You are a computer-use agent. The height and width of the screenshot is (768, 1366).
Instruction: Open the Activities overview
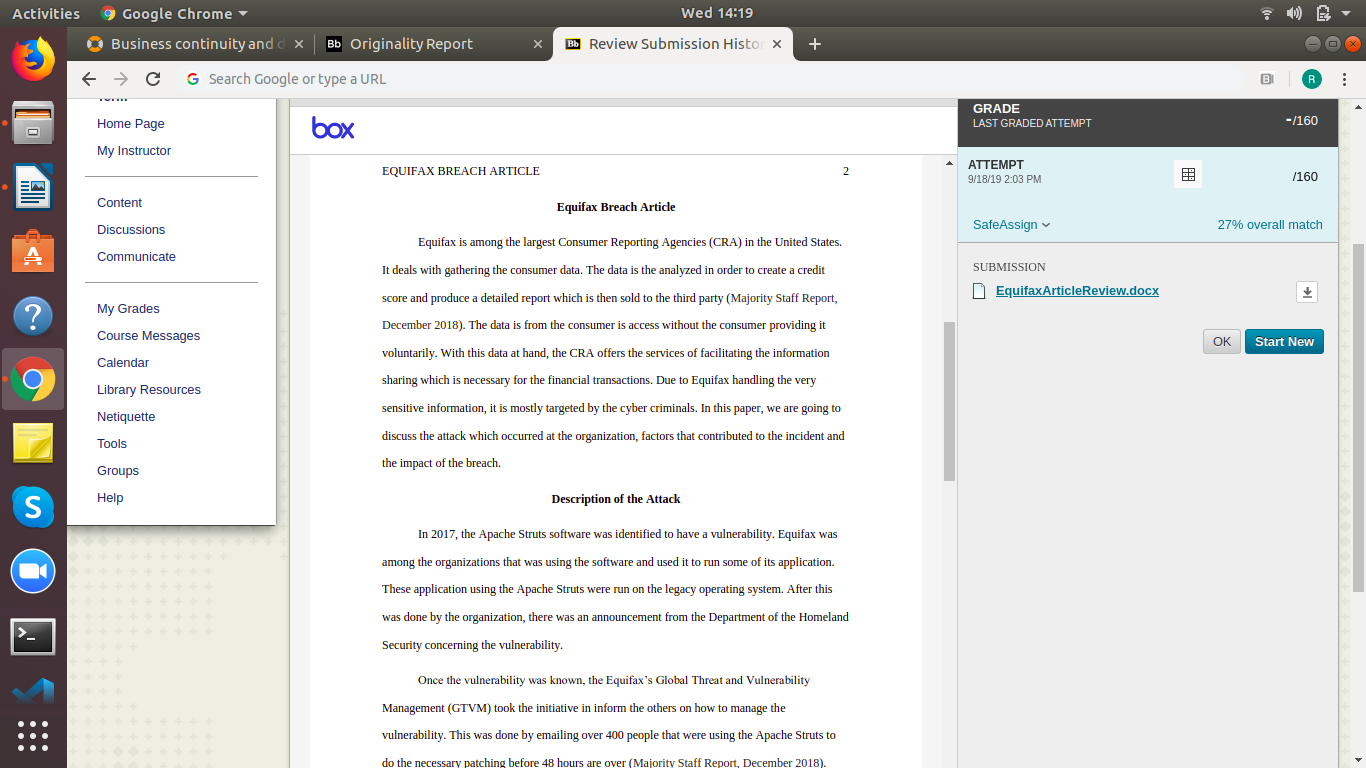click(x=46, y=13)
